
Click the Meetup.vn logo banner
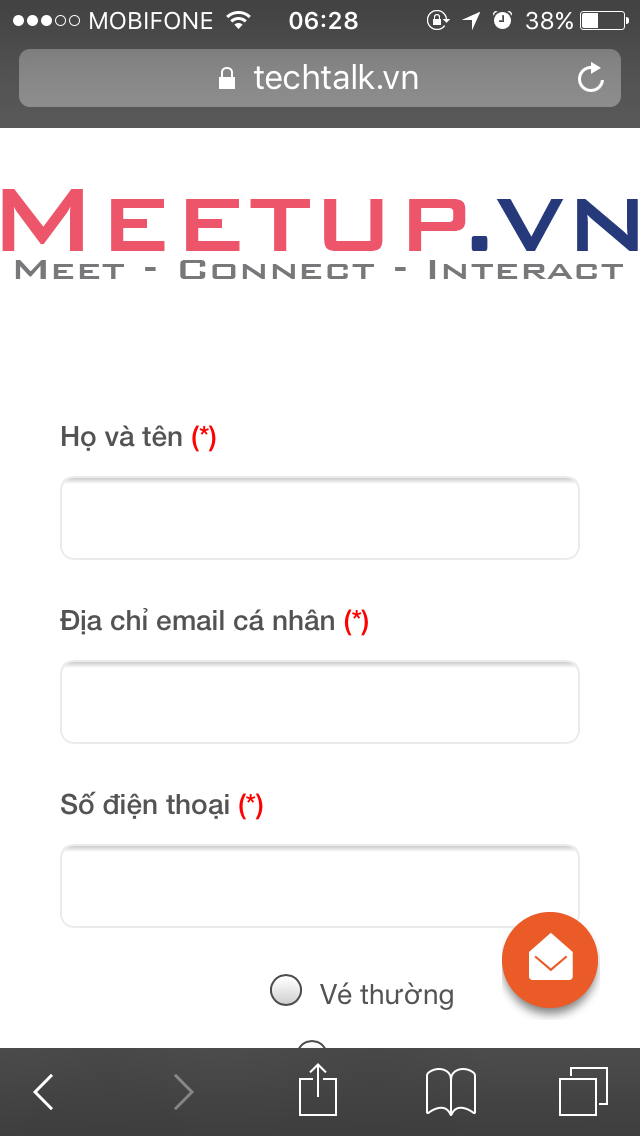320,234
